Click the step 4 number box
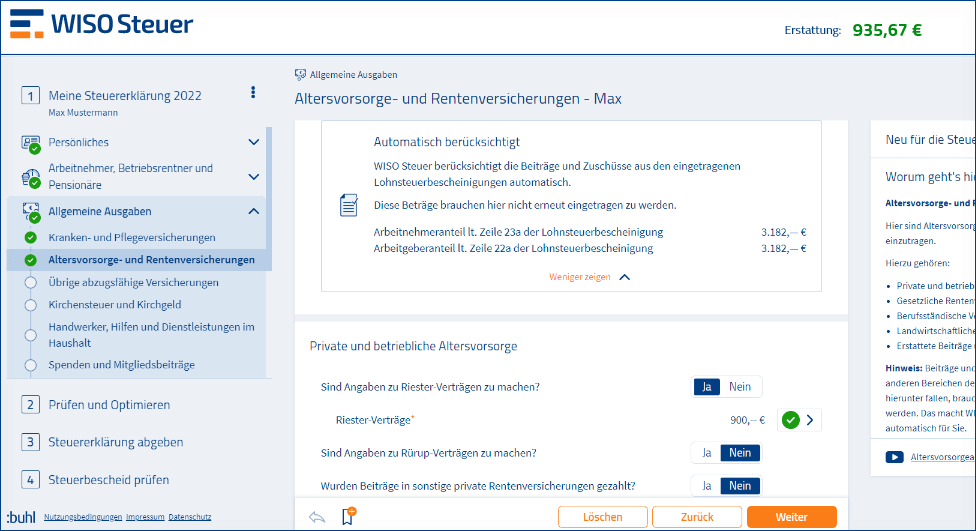 (x=30, y=479)
